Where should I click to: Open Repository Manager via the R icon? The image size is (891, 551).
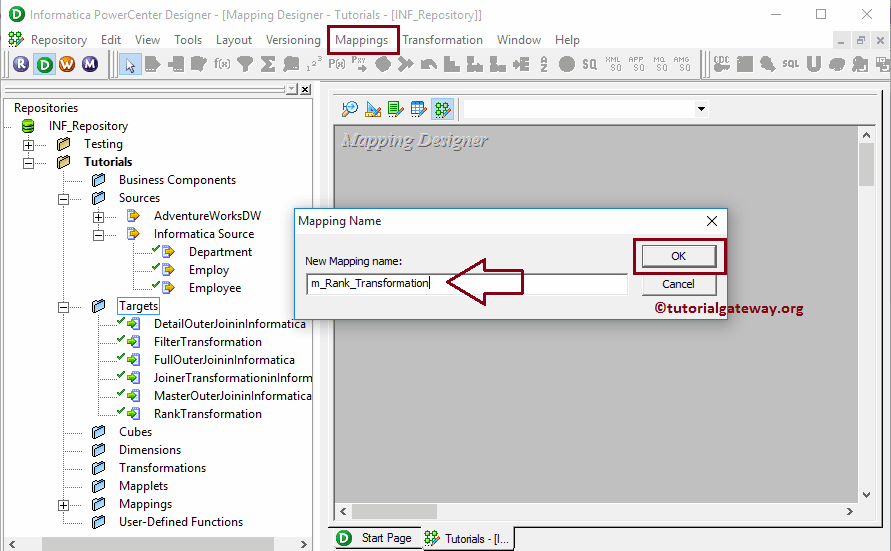coord(21,64)
